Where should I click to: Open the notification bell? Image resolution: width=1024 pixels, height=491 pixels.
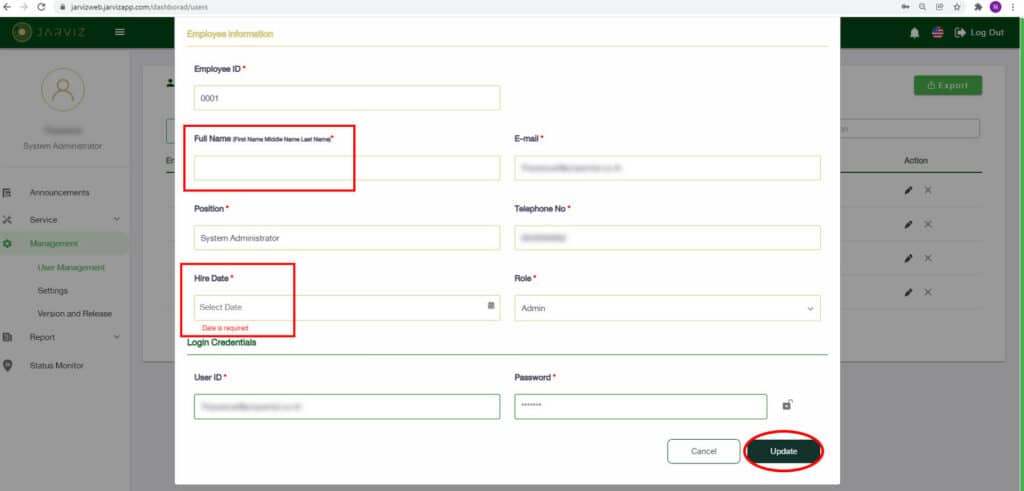tap(914, 33)
